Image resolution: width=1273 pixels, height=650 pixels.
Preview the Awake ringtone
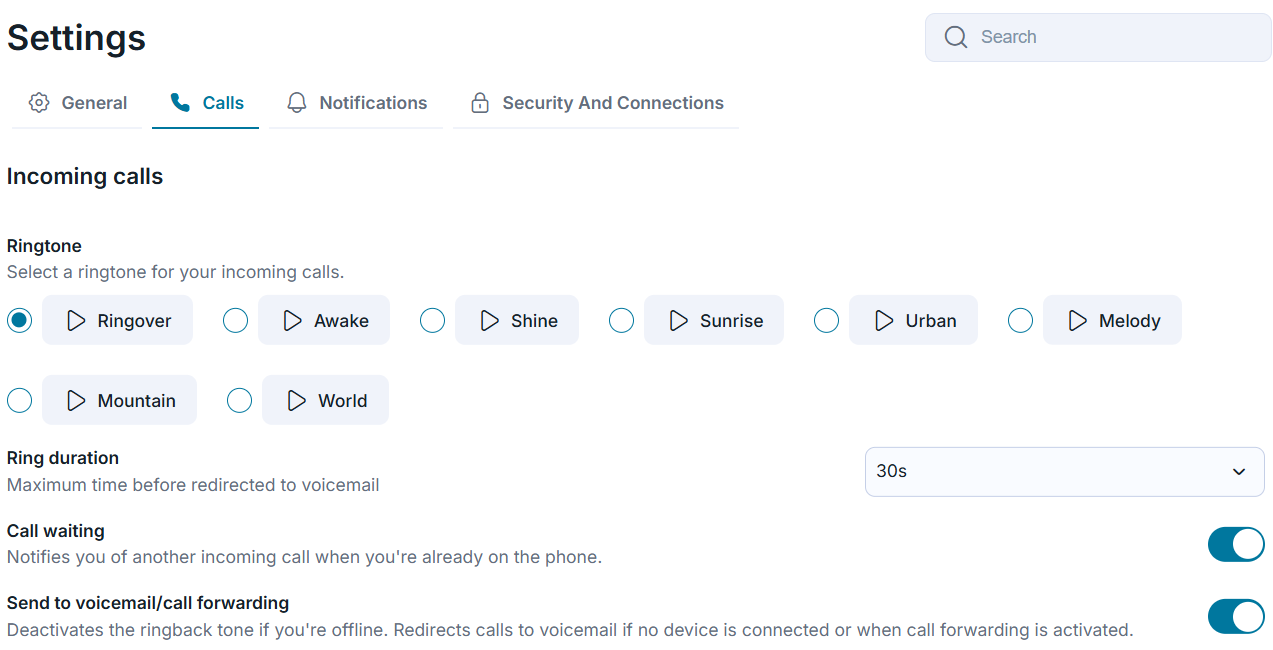click(x=324, y=320)
